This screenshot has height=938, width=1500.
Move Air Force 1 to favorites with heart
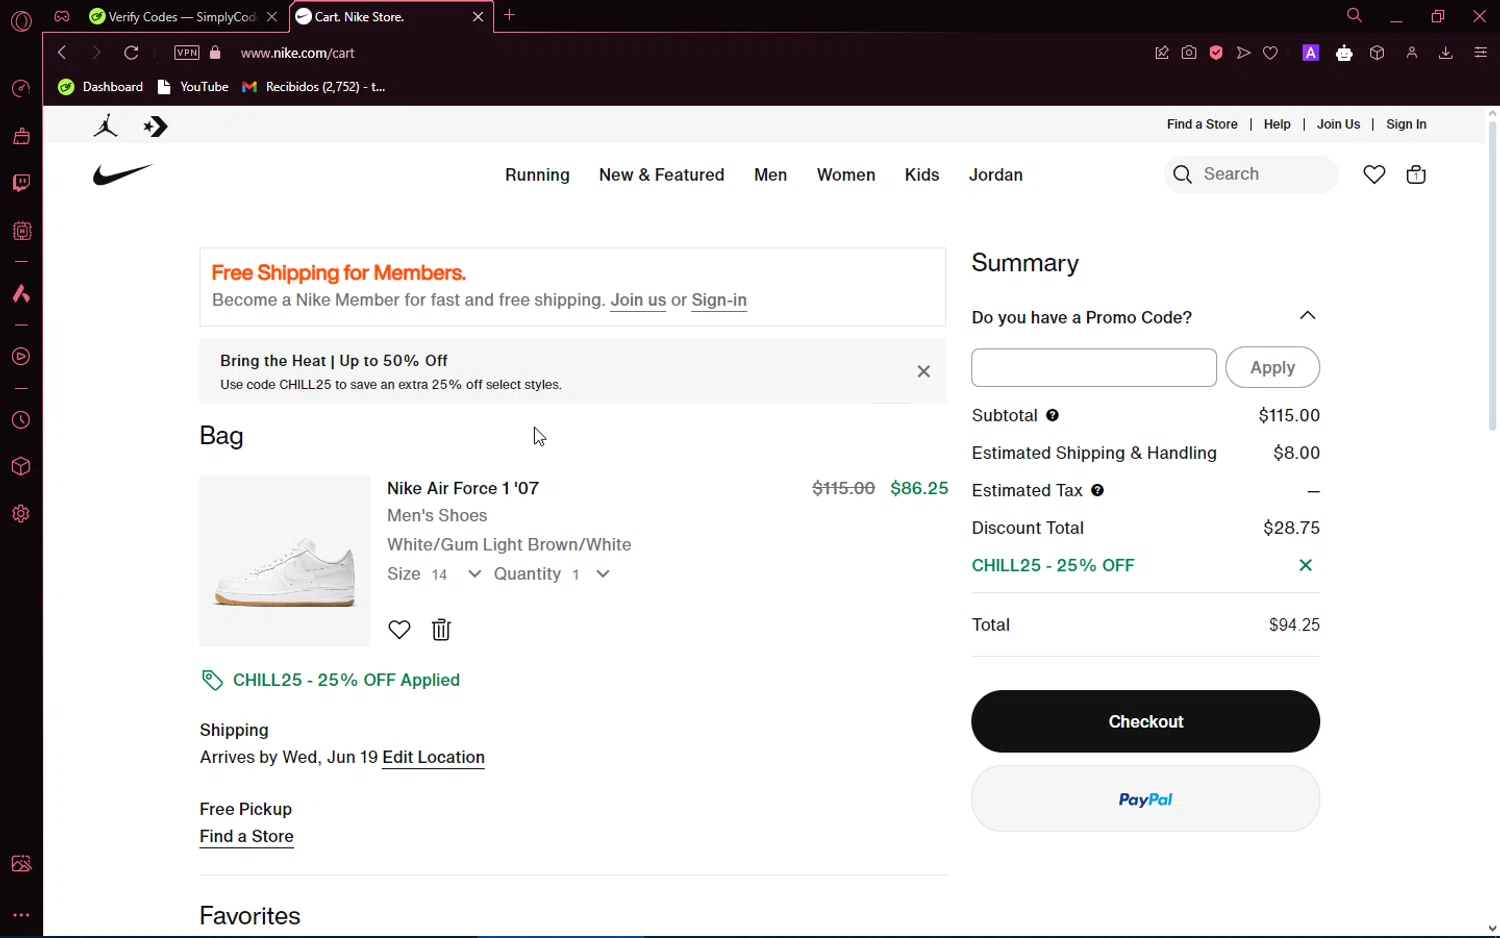pos(399,629)
